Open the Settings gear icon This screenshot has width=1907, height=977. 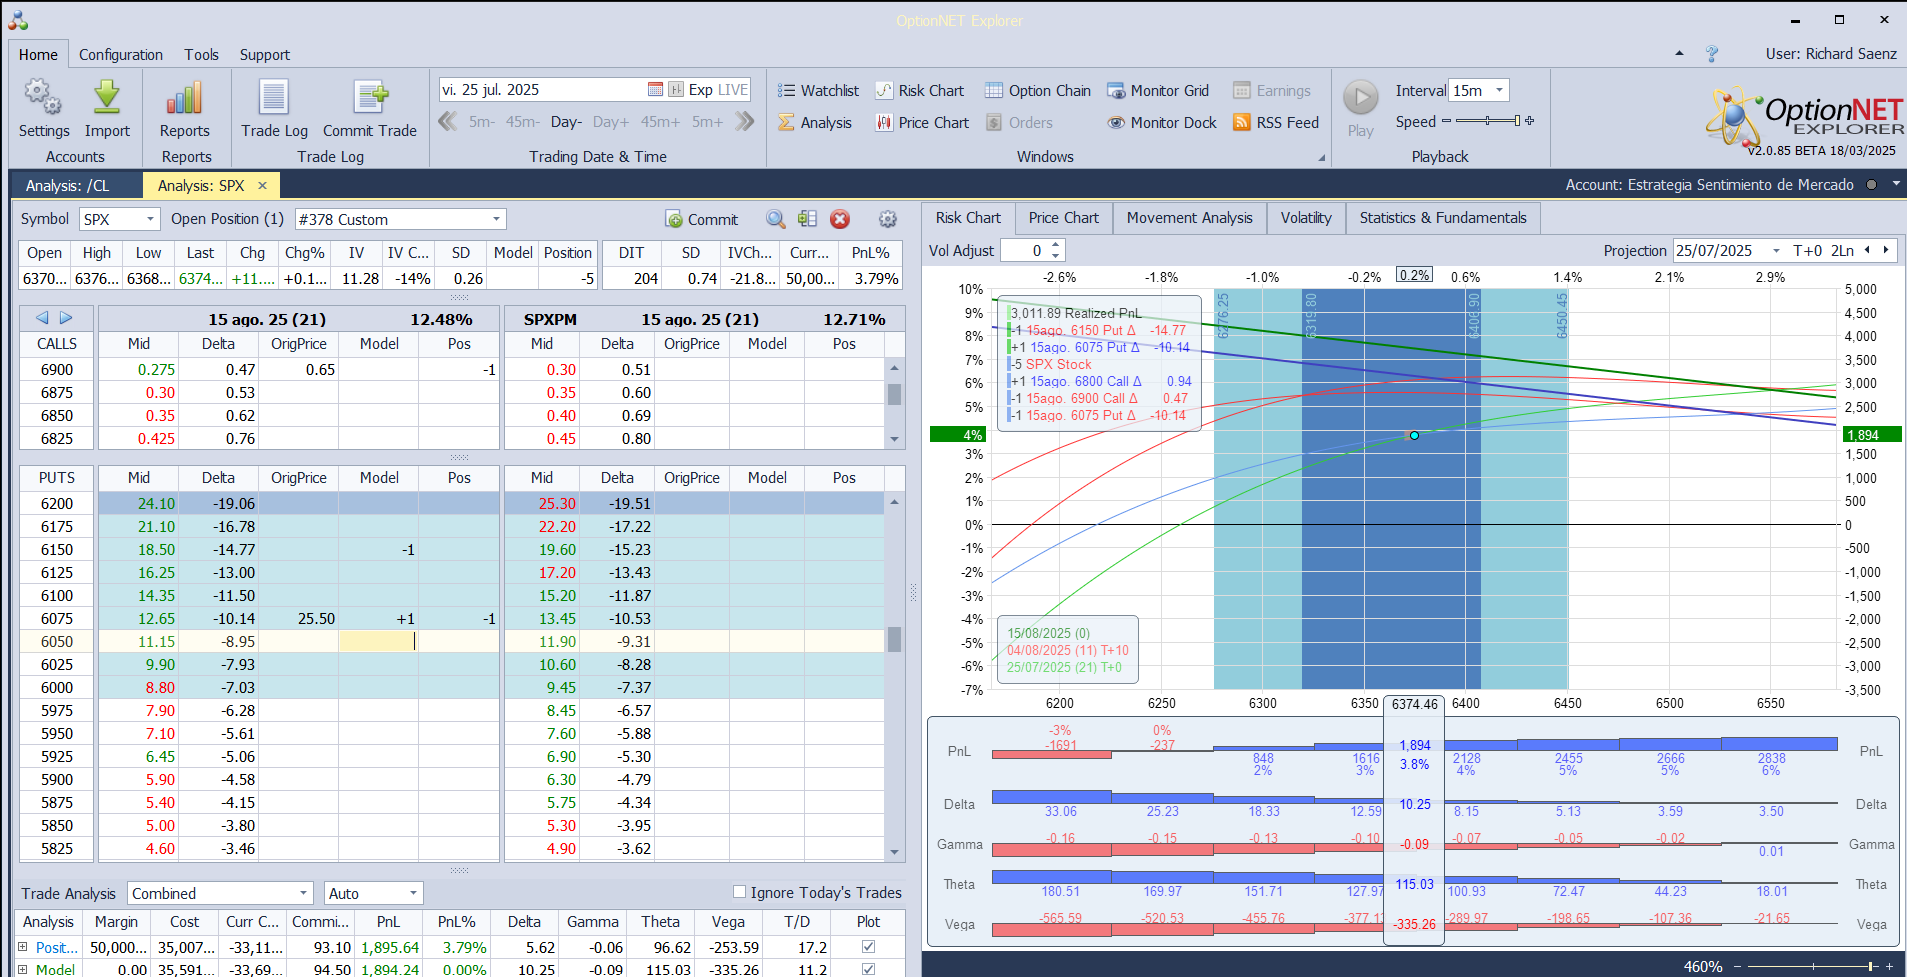pyautogui.click(x=43, y=98)
